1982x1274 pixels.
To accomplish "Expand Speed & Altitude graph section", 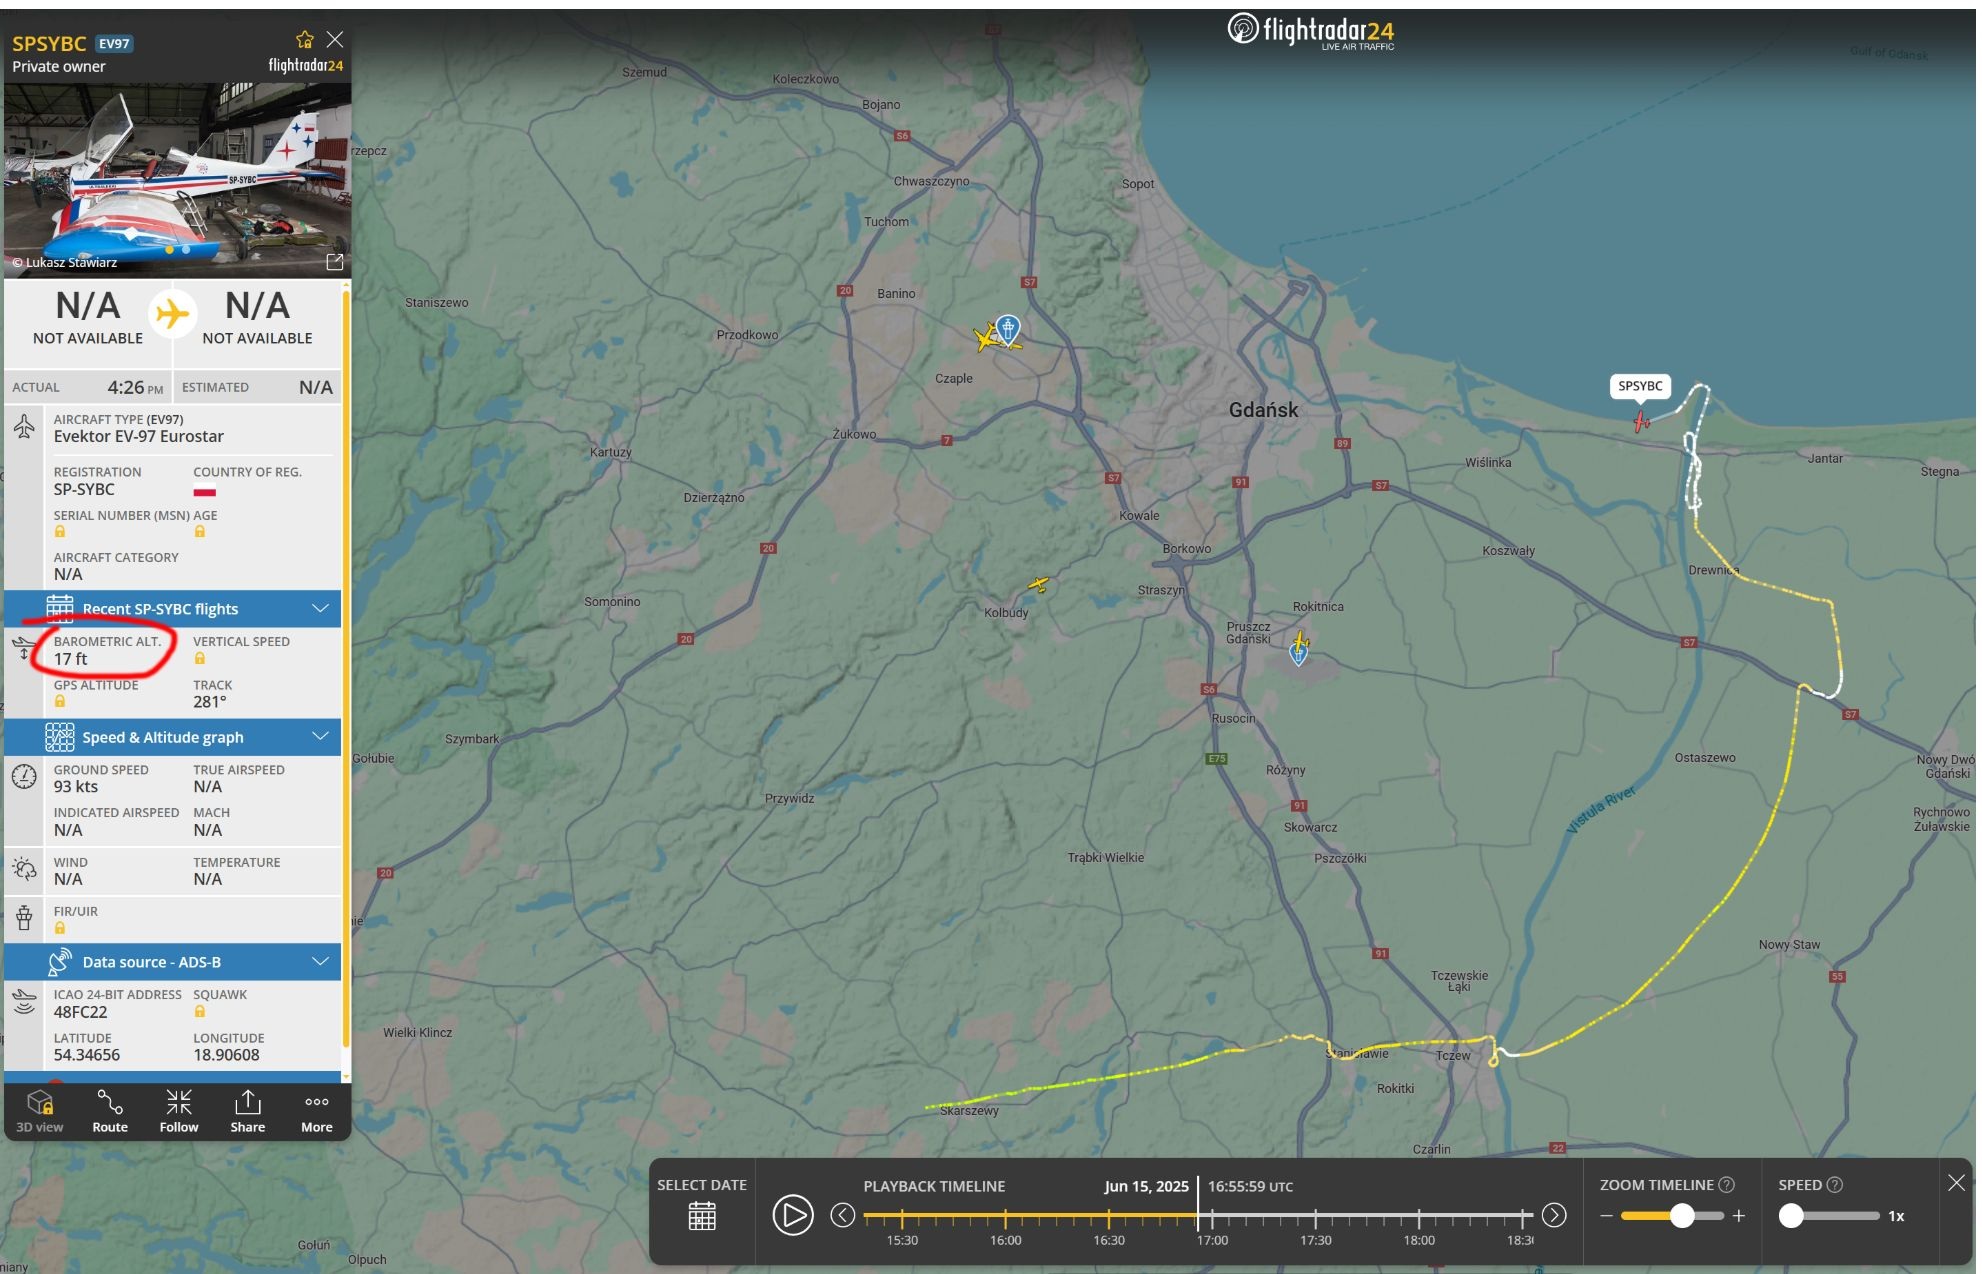I will coord(173,737).
